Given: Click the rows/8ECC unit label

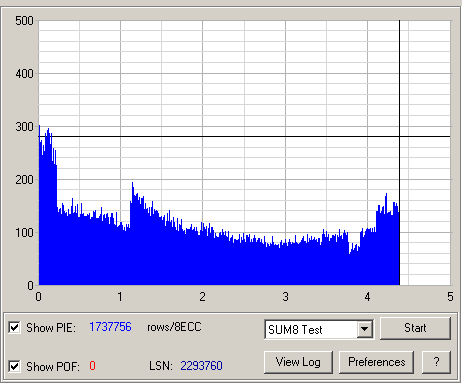Looking at the screenshot, I should click(x=174, y=327).
